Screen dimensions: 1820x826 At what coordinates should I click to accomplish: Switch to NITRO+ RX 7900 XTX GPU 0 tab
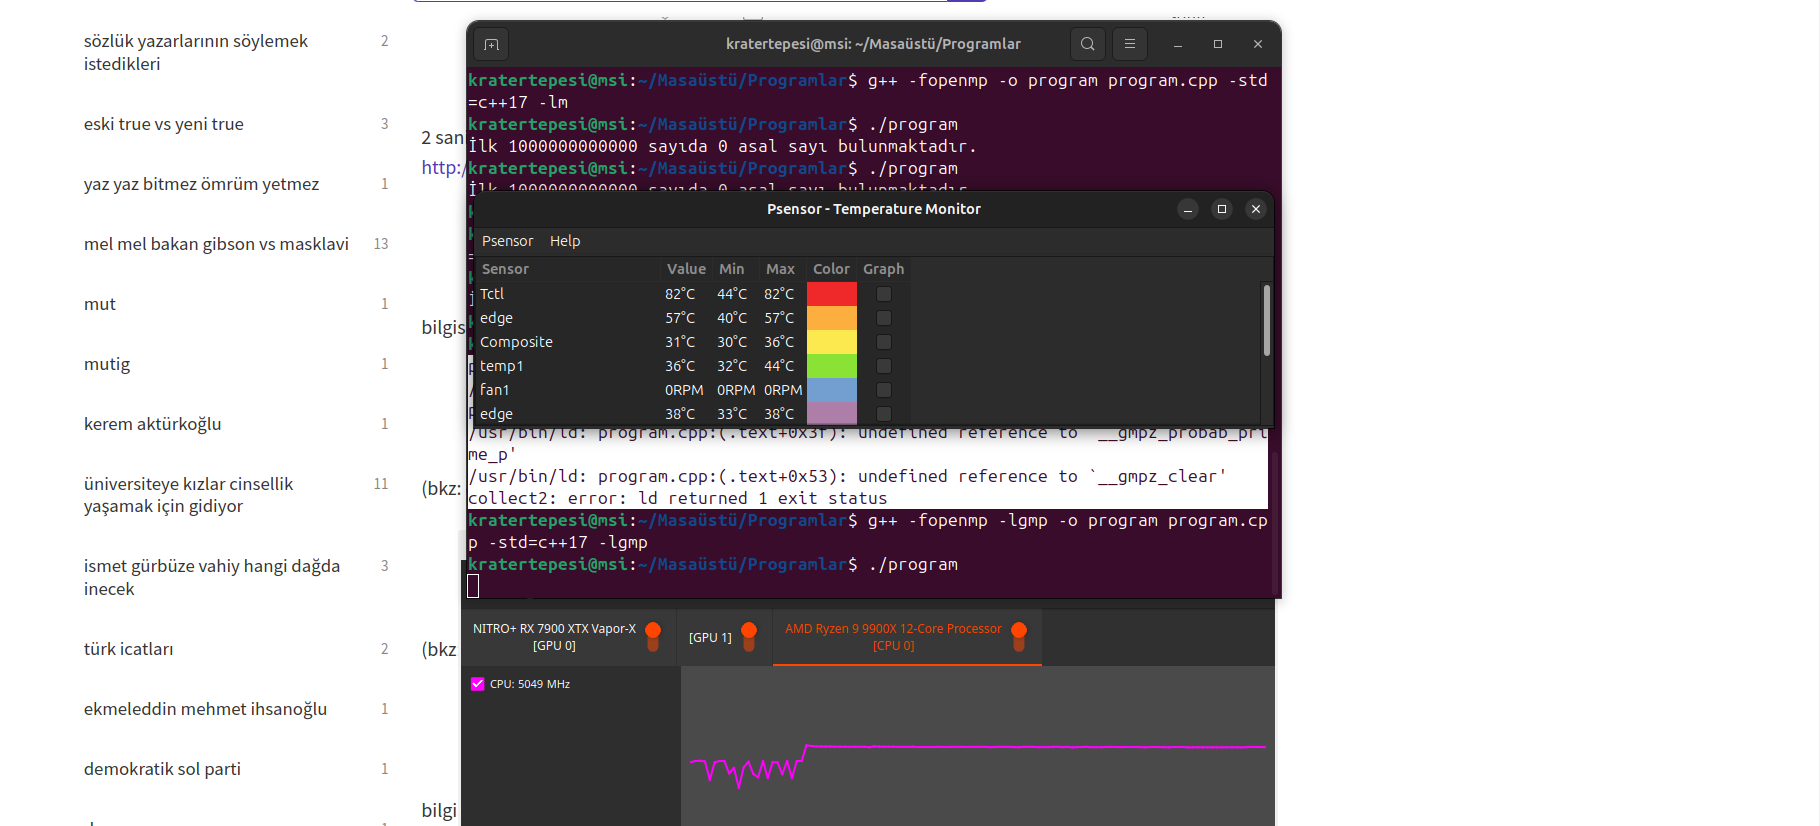pyautogui.click(x=567, y=637)
